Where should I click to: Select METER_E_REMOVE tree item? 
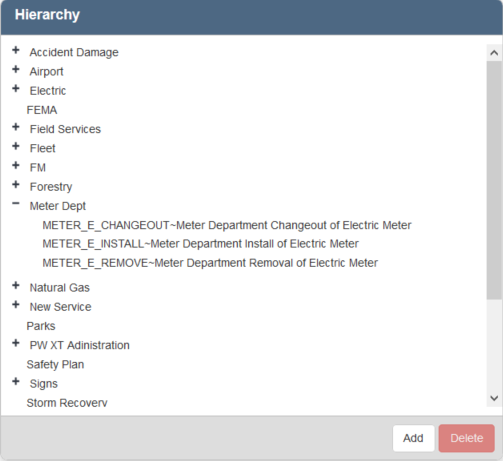[x=210, y=263]
